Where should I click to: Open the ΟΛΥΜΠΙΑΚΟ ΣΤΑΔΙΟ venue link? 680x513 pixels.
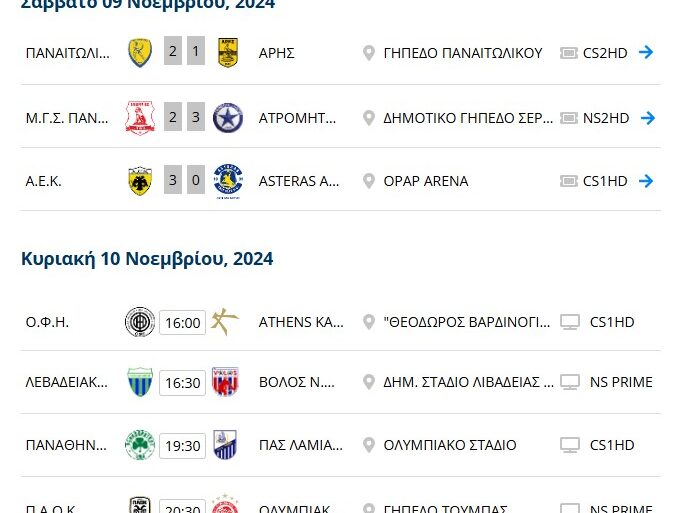[449, 445]
